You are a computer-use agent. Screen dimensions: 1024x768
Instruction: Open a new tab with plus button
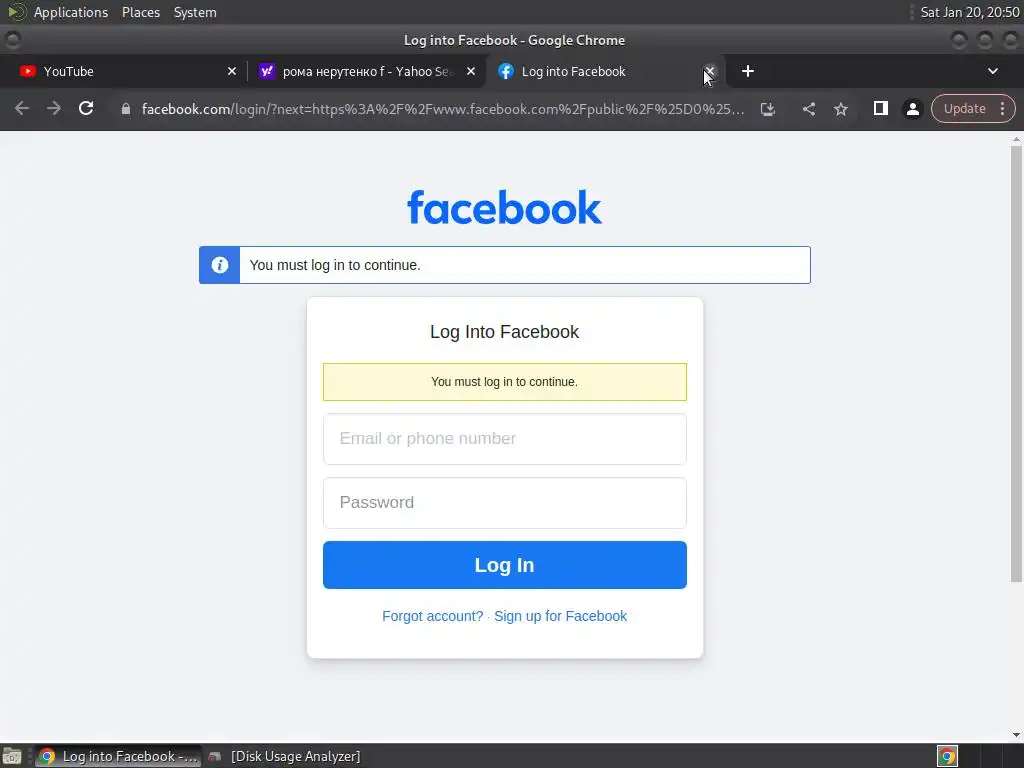748,71
